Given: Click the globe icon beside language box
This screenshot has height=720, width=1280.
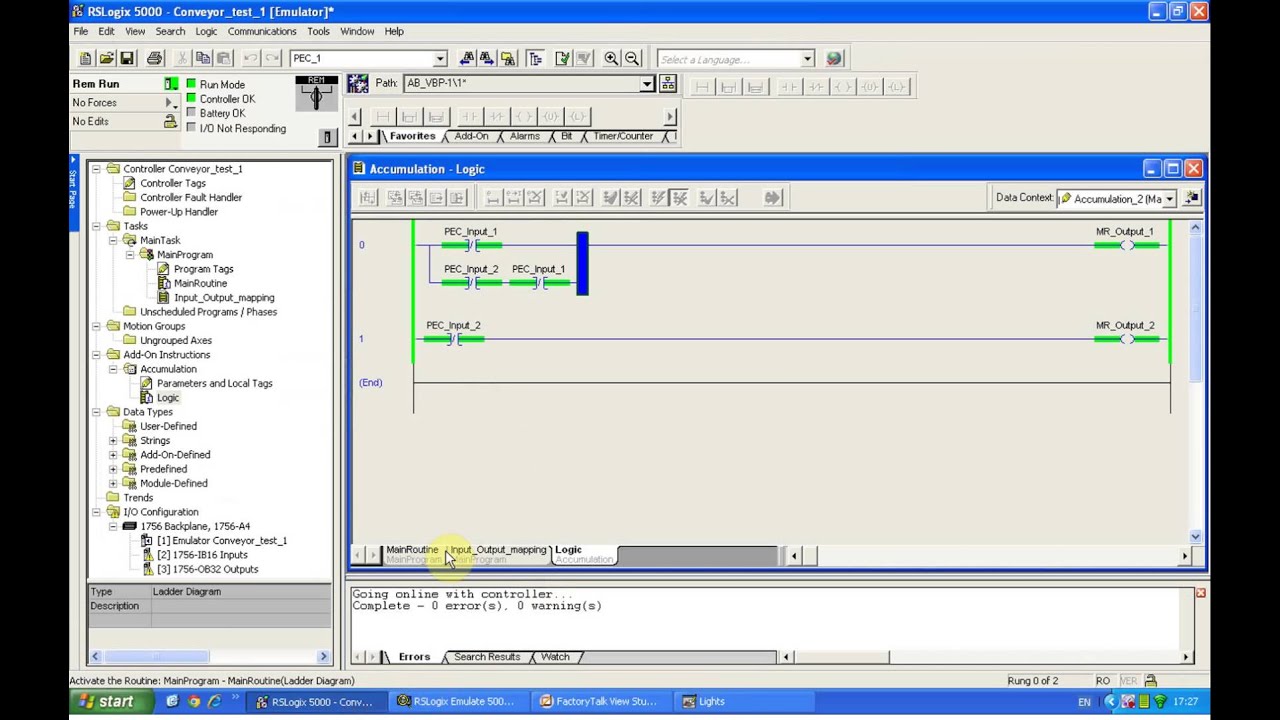Looking at the screenshot, I should tap(834, 59).
